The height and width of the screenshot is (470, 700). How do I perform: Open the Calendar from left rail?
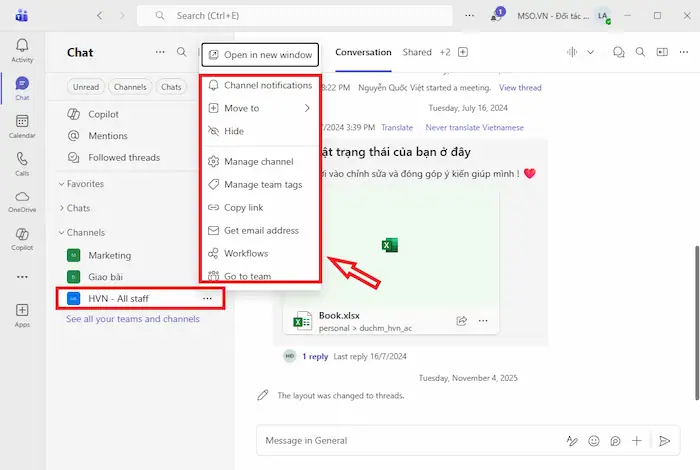(22, 125)
